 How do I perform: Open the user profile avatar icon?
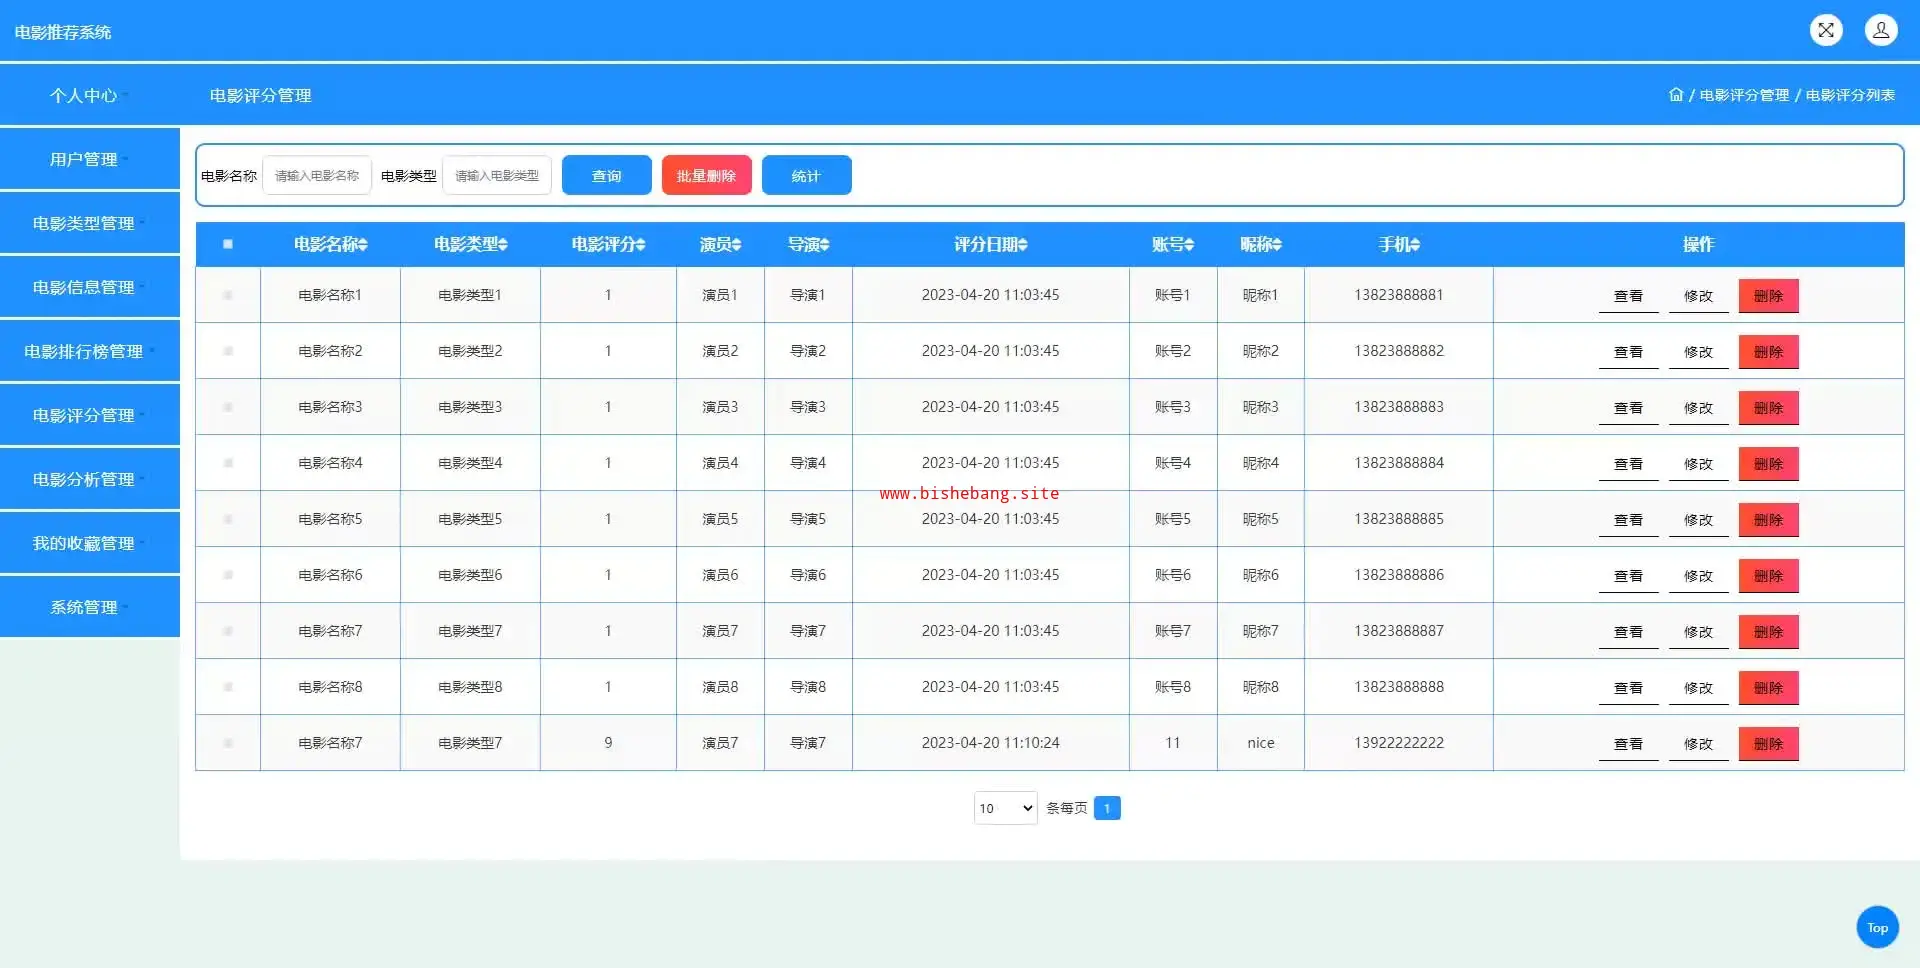pos(1880,30)
